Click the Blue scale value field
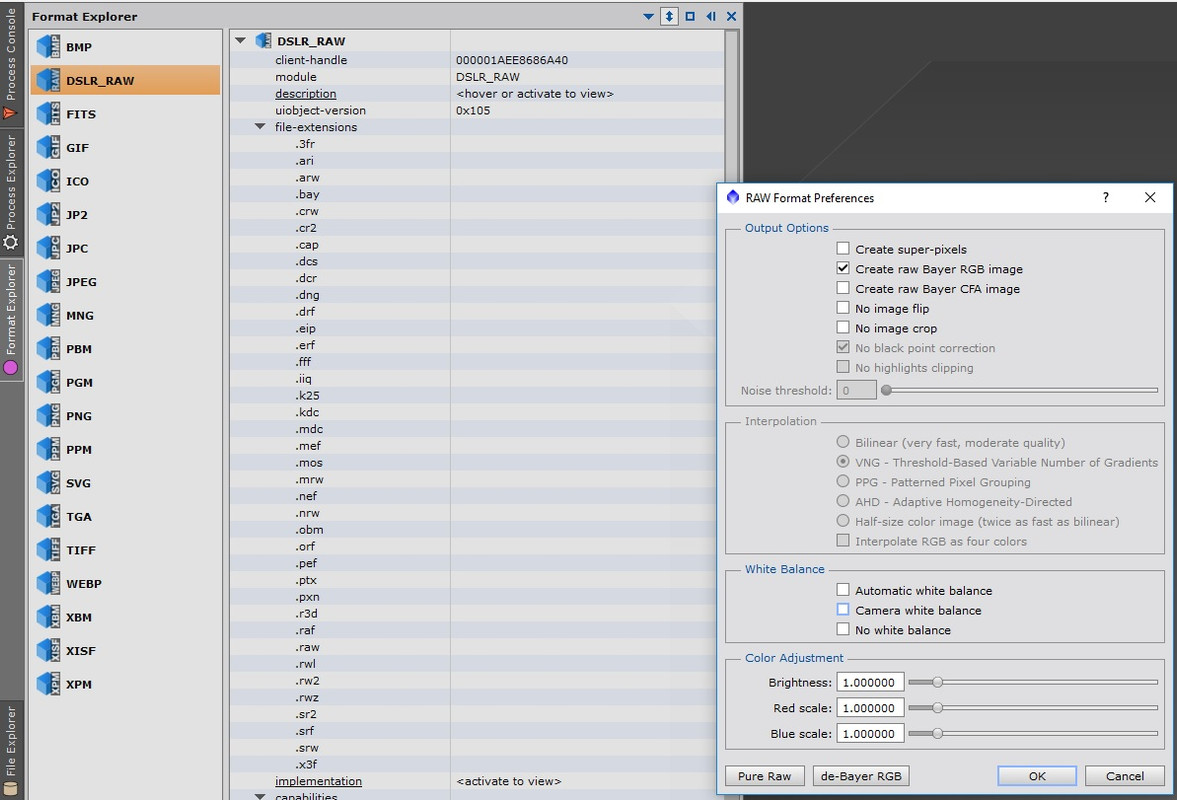Image resolution: width=1177 pixels, height=800 pixels. [x=870, y=733]
